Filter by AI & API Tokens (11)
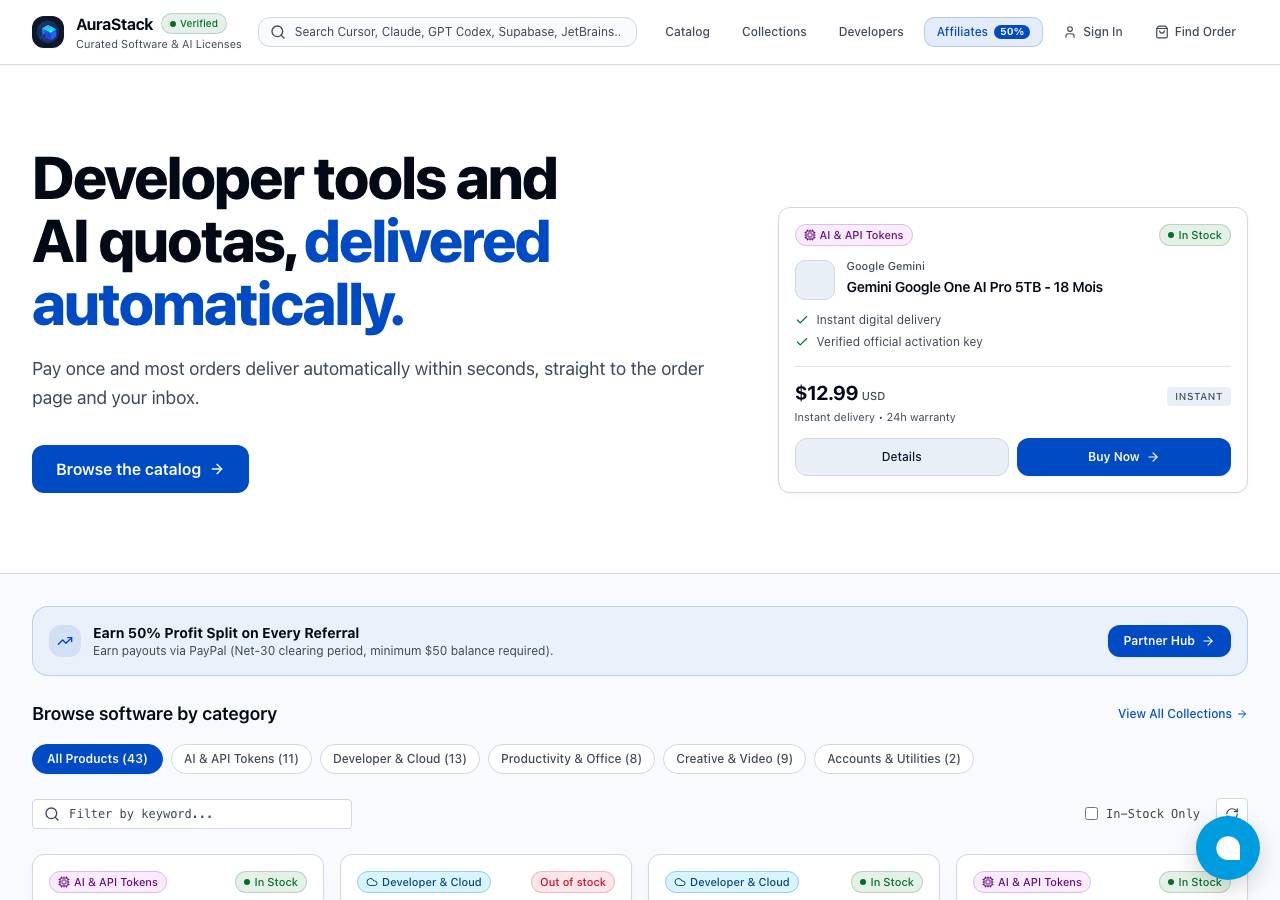 click(241, 759)
